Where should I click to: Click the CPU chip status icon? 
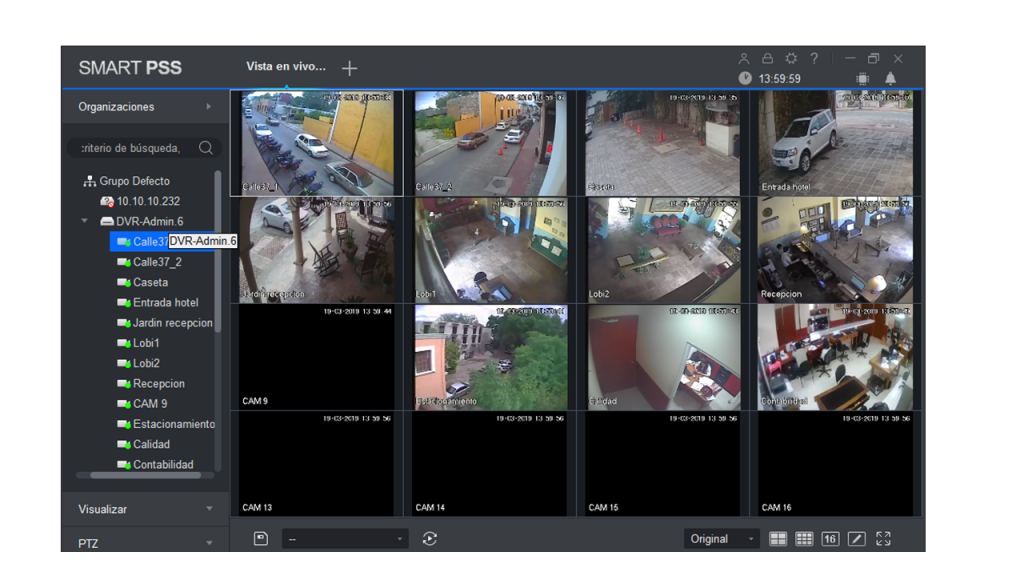863,78
